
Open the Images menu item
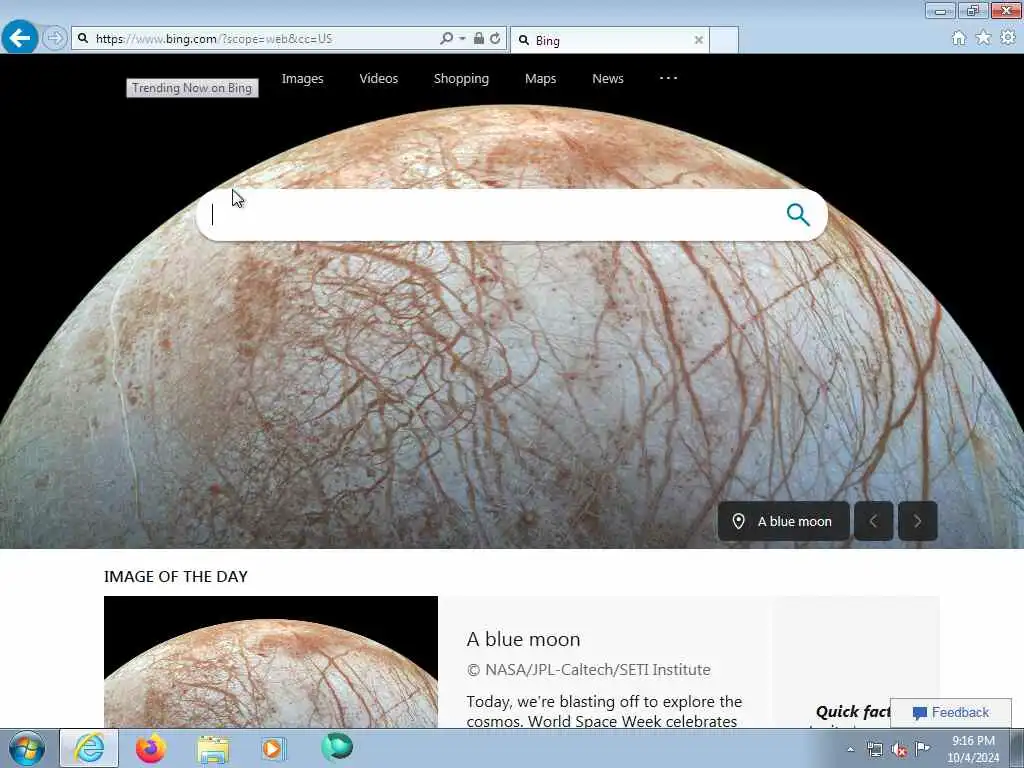point(302,78)
